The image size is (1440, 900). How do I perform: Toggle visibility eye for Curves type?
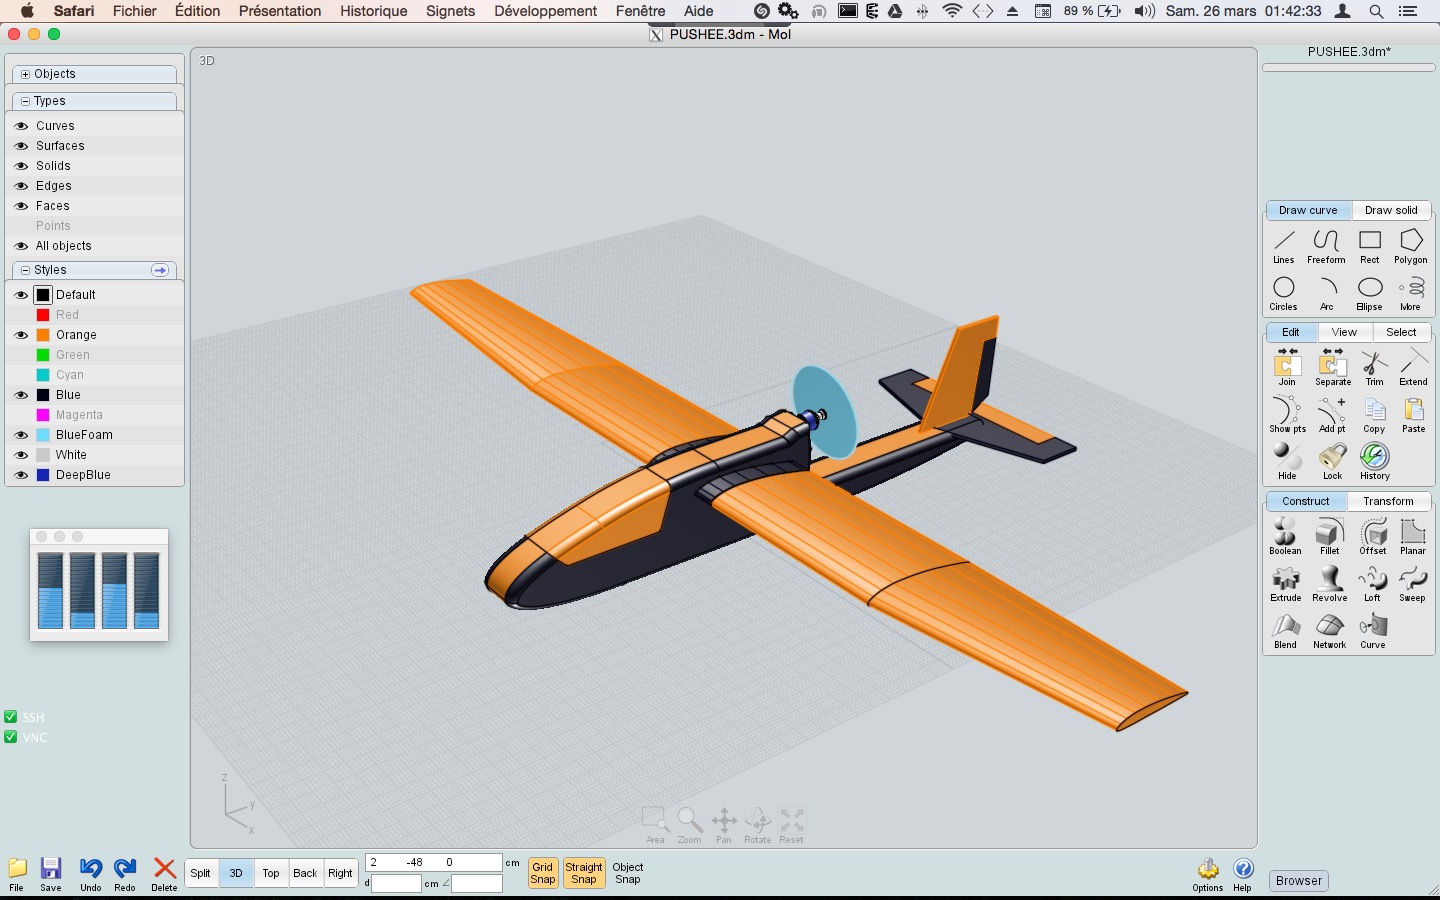21,126
